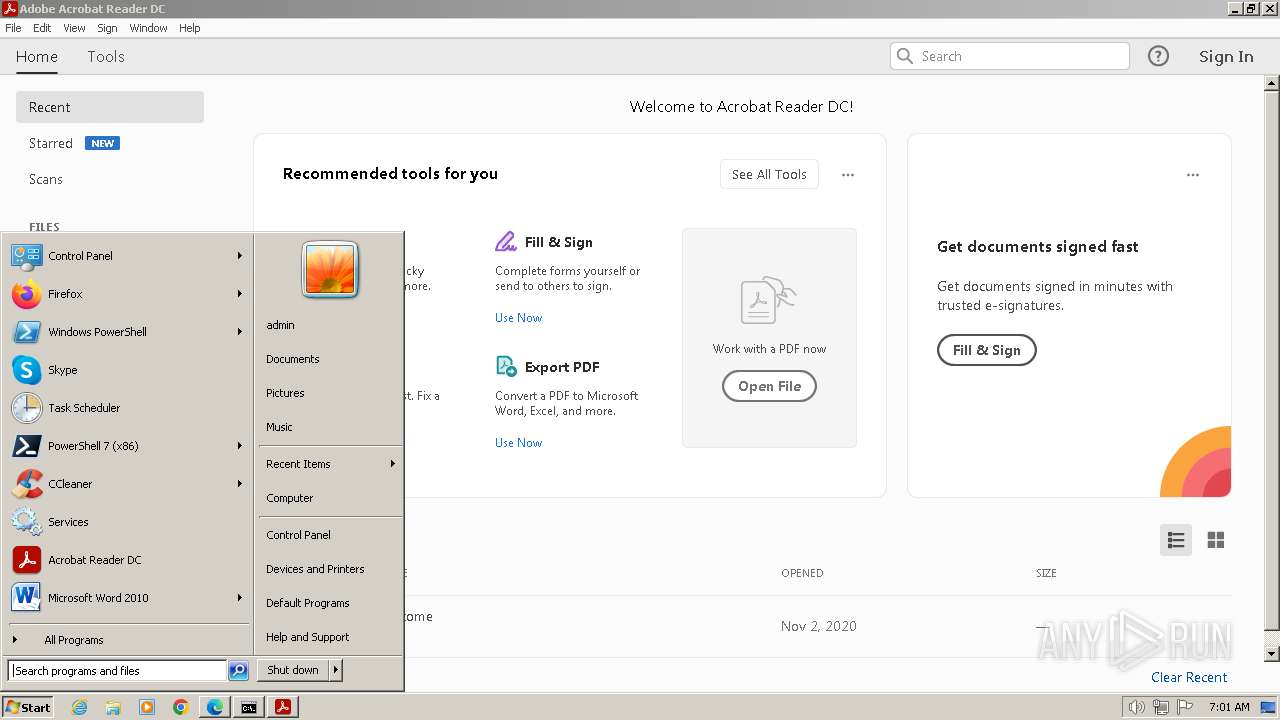Screen dimensions: 1280x720
Task: Click the search magnifier button in Start menu
Action: click(238, 671)
